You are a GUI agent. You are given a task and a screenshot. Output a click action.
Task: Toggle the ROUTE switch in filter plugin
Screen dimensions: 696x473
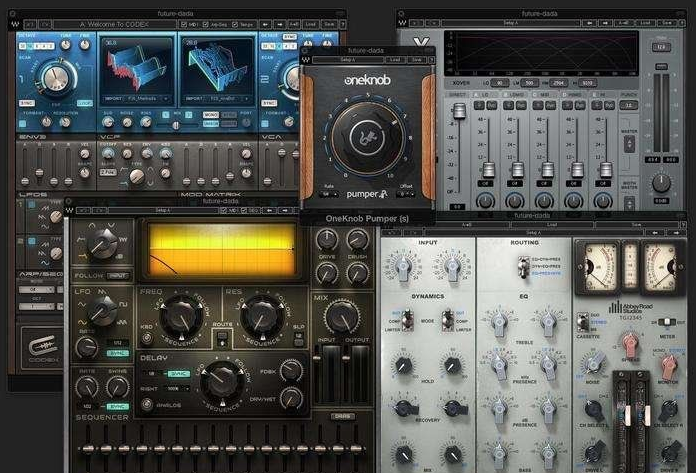(222, 339)
